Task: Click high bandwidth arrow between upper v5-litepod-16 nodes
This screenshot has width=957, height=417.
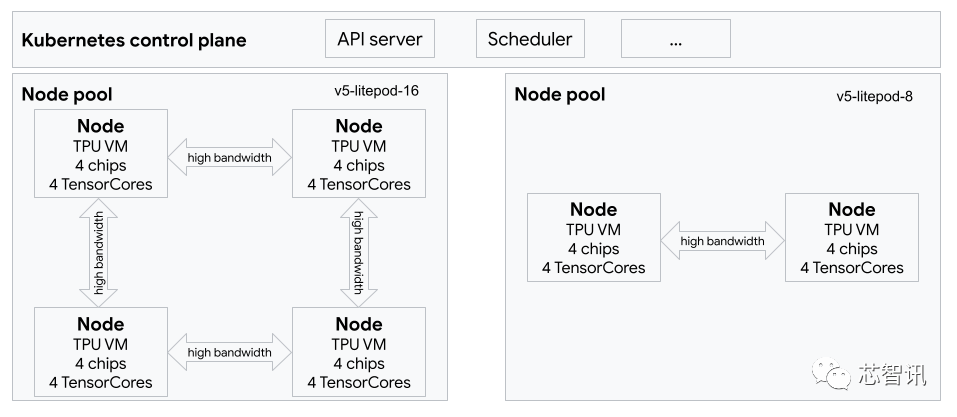Action: point(229,158)
